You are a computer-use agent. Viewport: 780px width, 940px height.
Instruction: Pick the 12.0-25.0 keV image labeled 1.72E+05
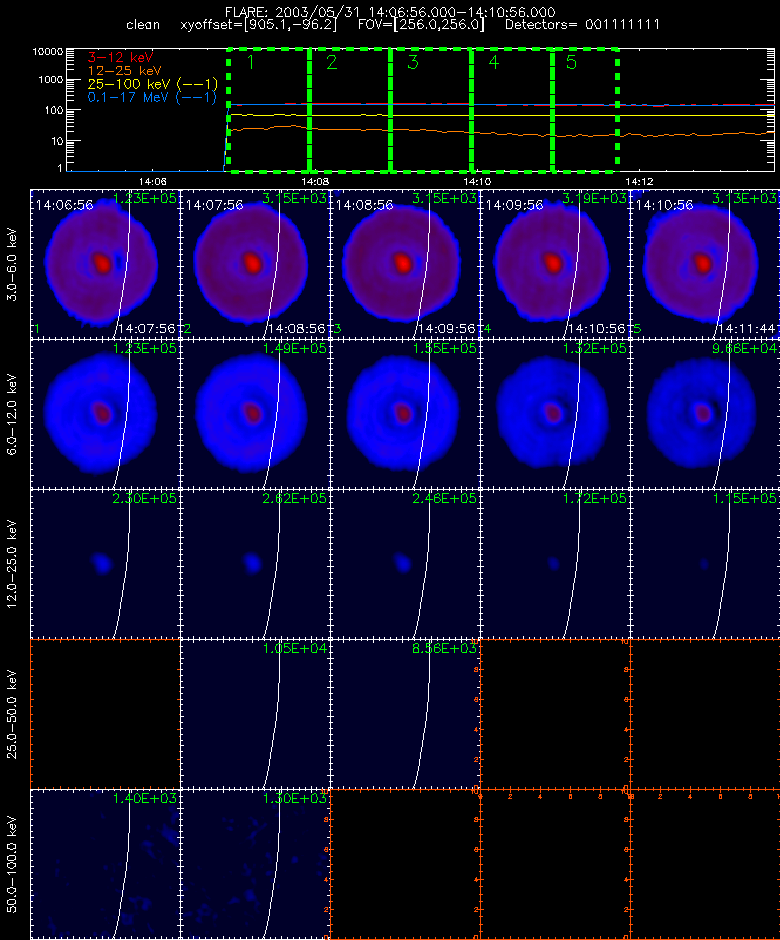(555, 564)
